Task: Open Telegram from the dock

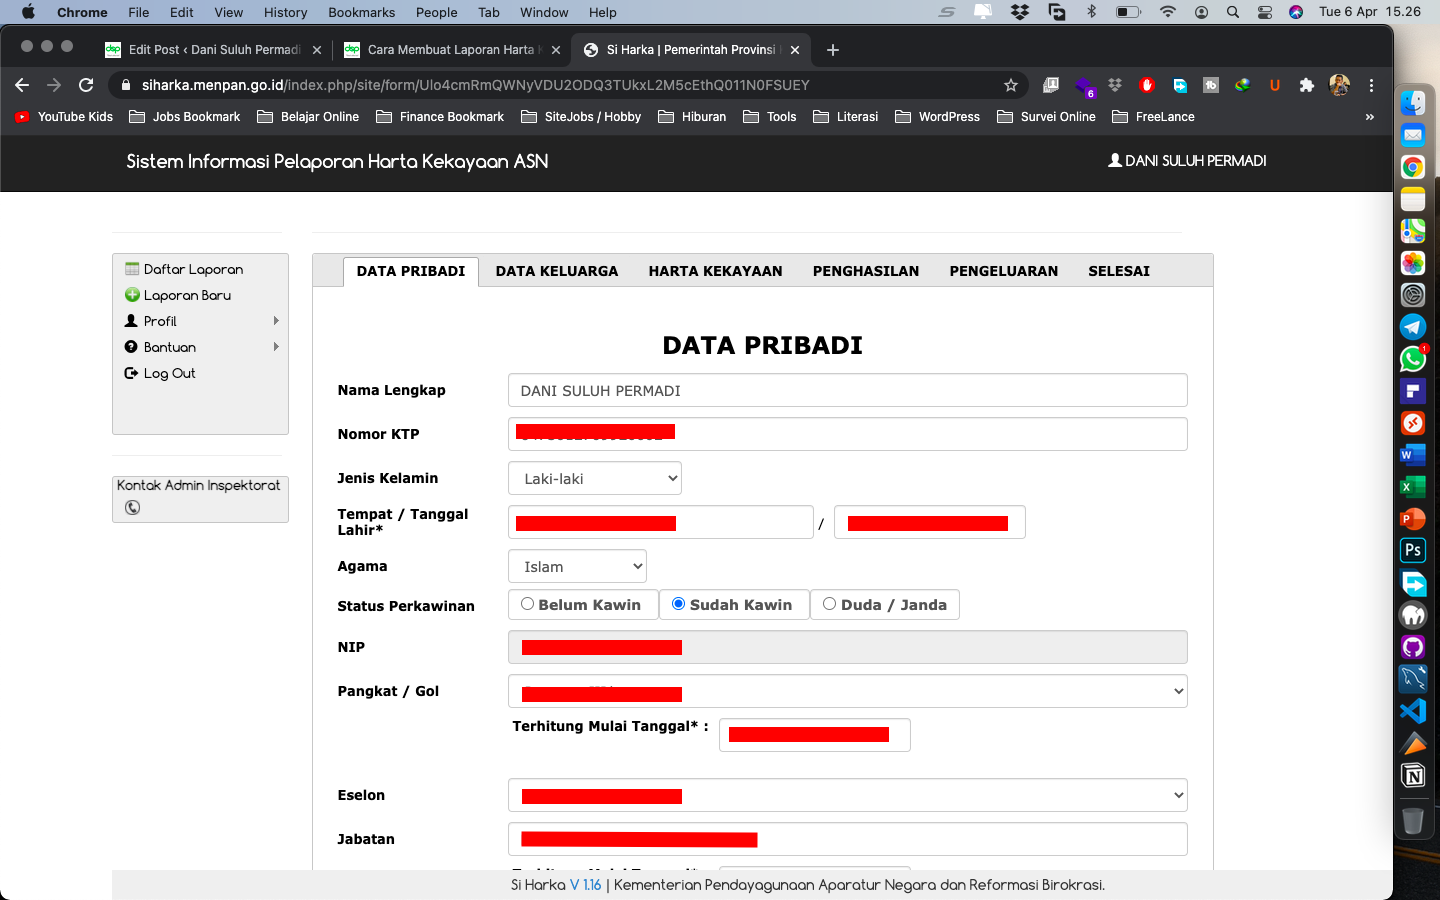Action: pyautogui.click(x=1412, y=327)
